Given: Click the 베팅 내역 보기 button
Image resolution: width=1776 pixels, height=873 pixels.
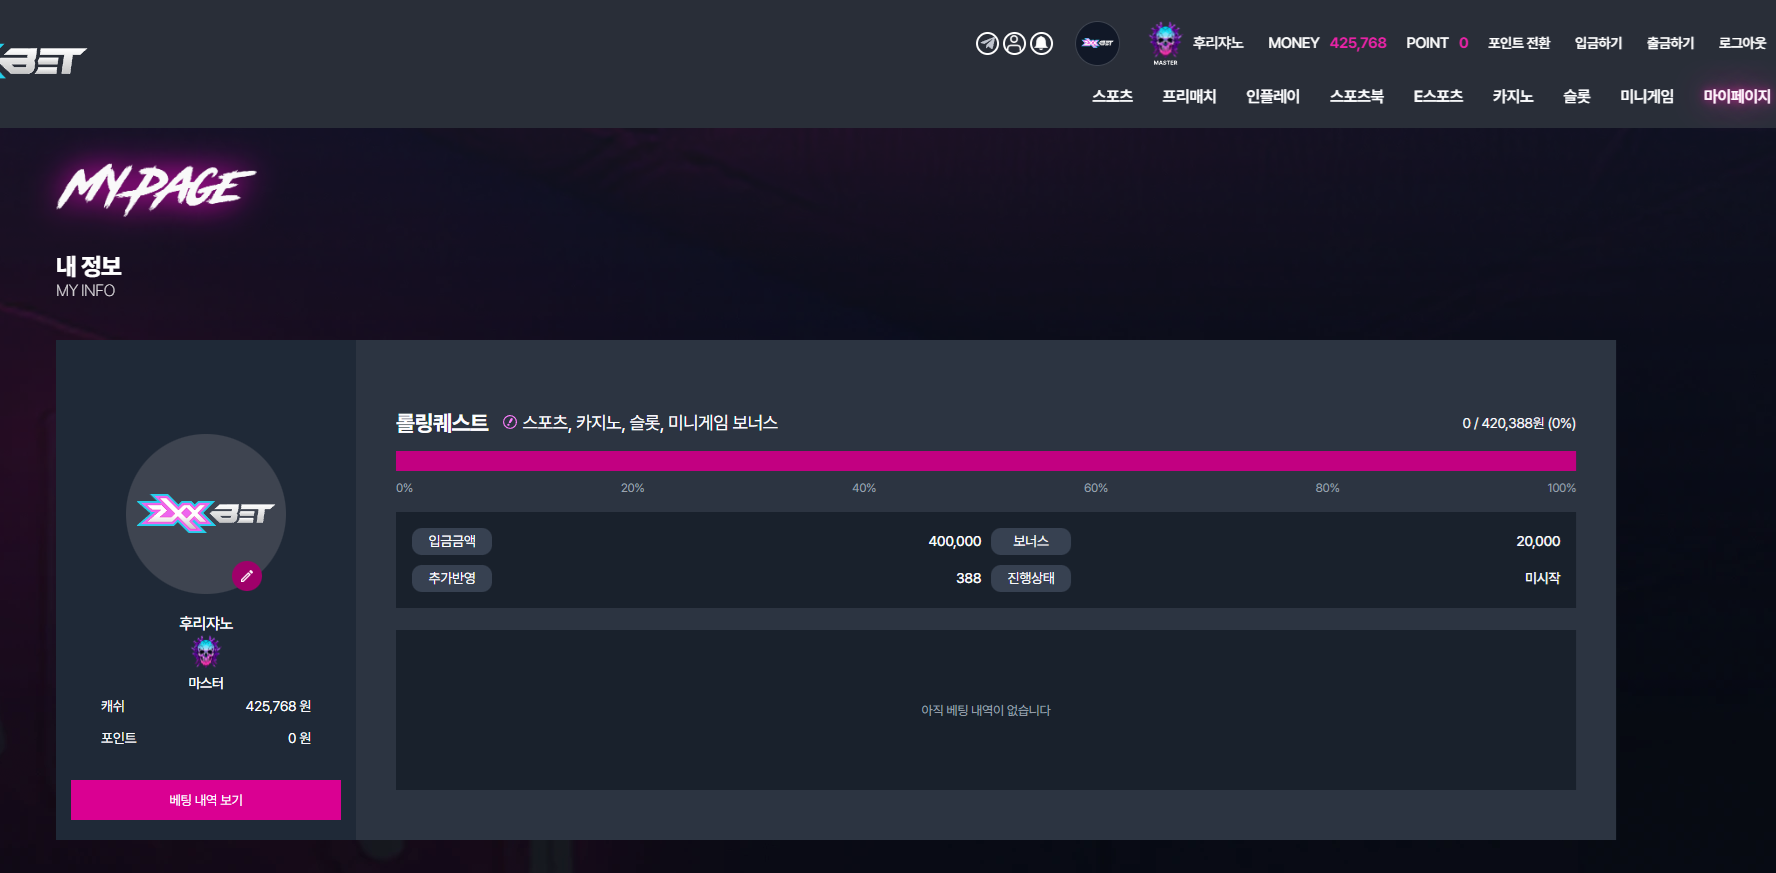Looking at the screenshot, I should tap(206, 800).
